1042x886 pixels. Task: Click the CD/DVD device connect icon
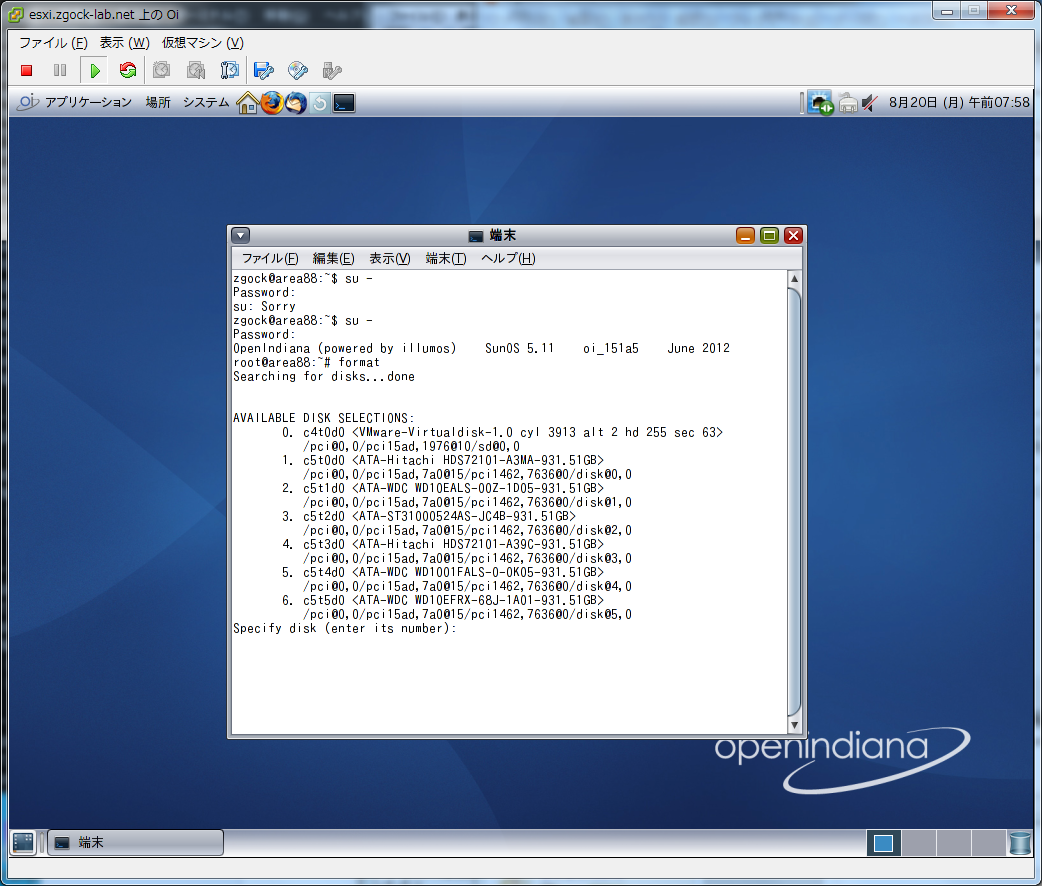298,70
